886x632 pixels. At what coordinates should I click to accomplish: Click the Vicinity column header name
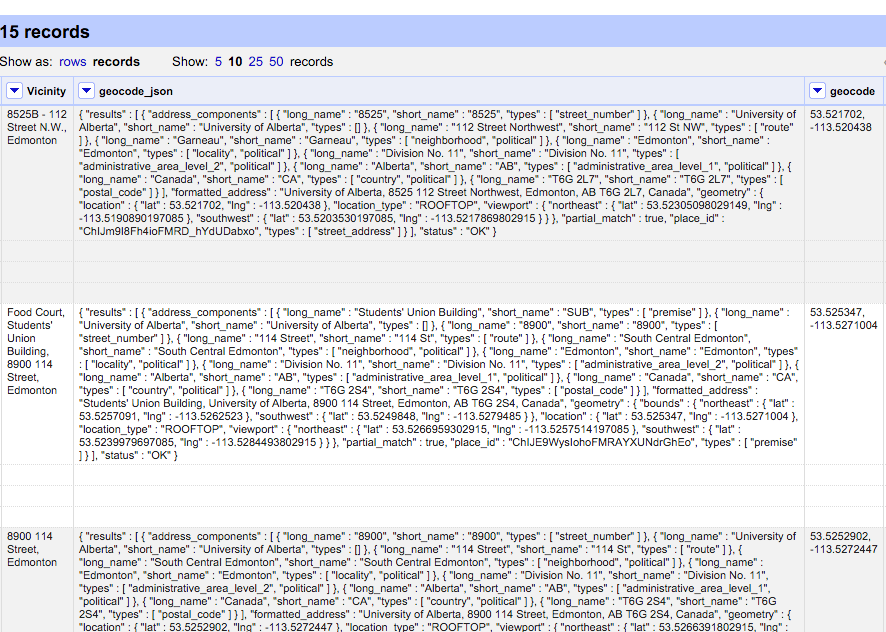pyautogui.click(x=46, y=91)
